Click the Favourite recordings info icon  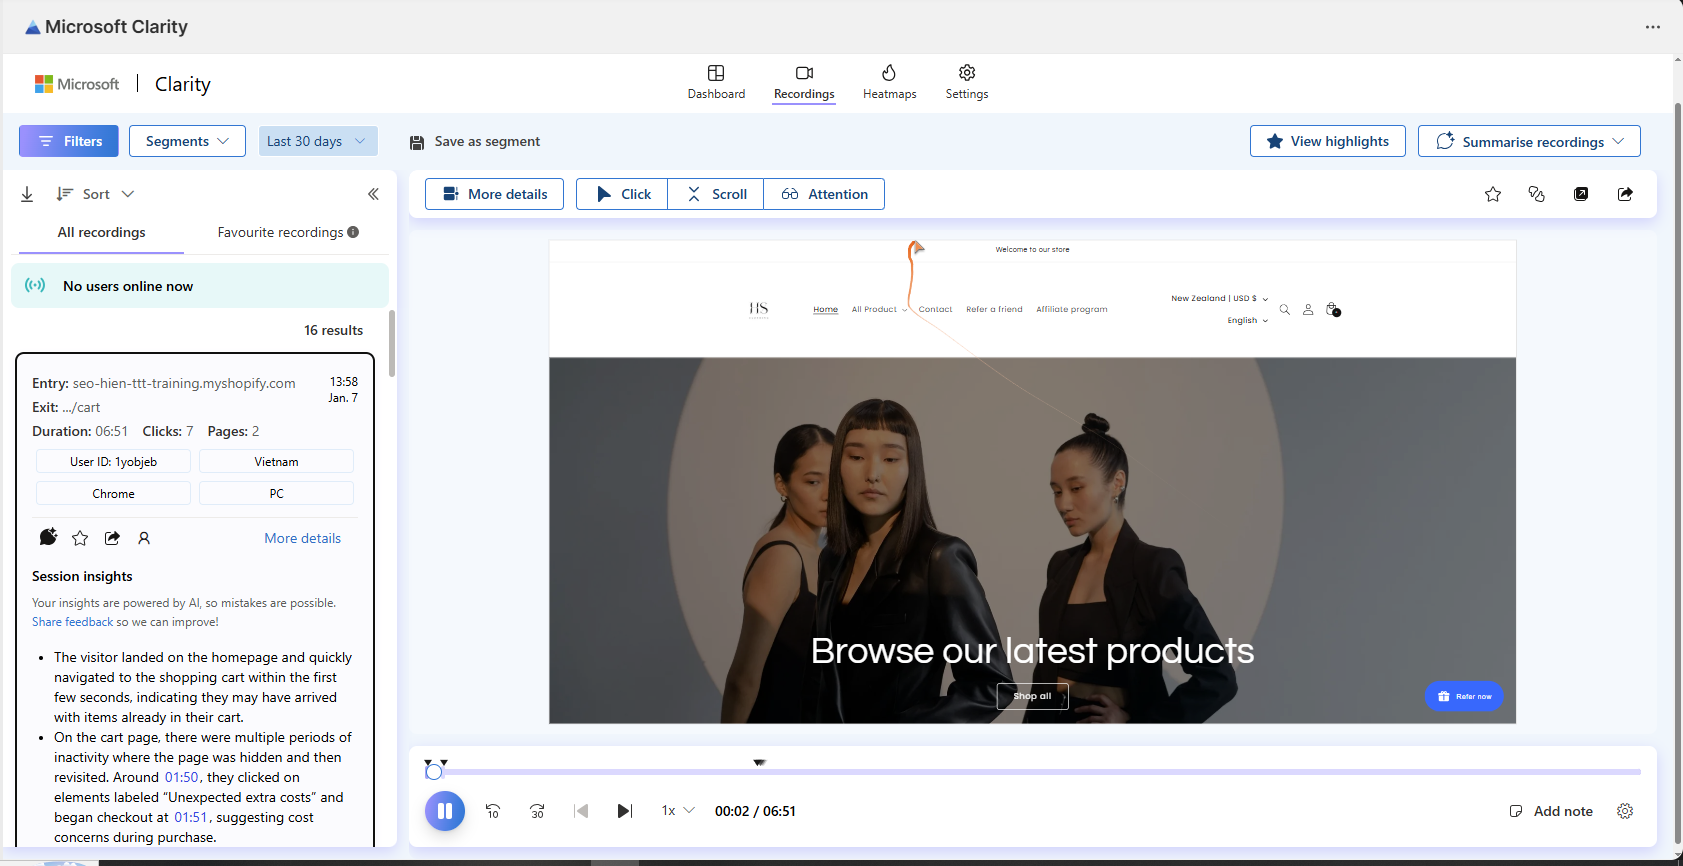pyautogui.click(x=353, y=232)
